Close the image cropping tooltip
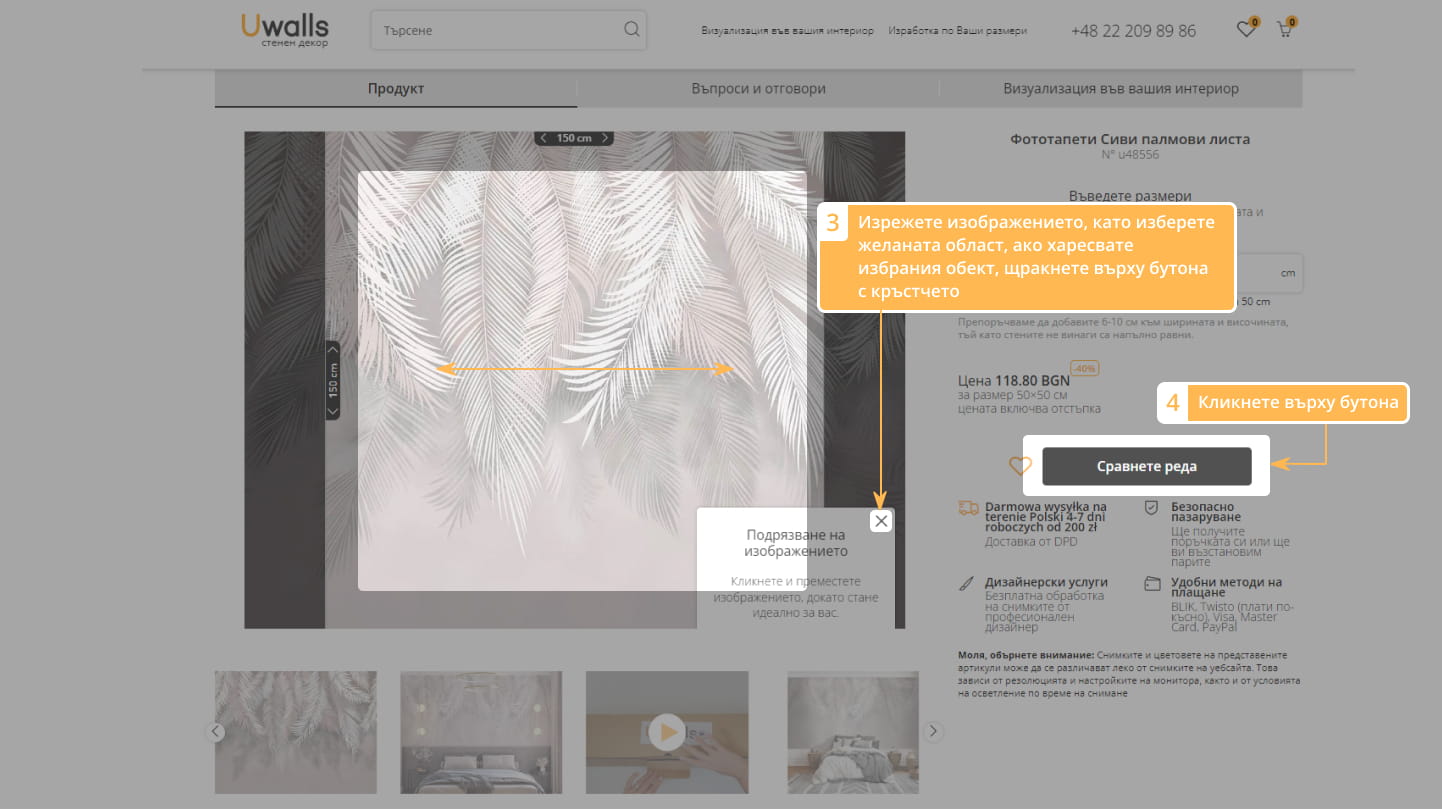The image size is (1442, 810). pyautogui.click(x=881, y=521)
